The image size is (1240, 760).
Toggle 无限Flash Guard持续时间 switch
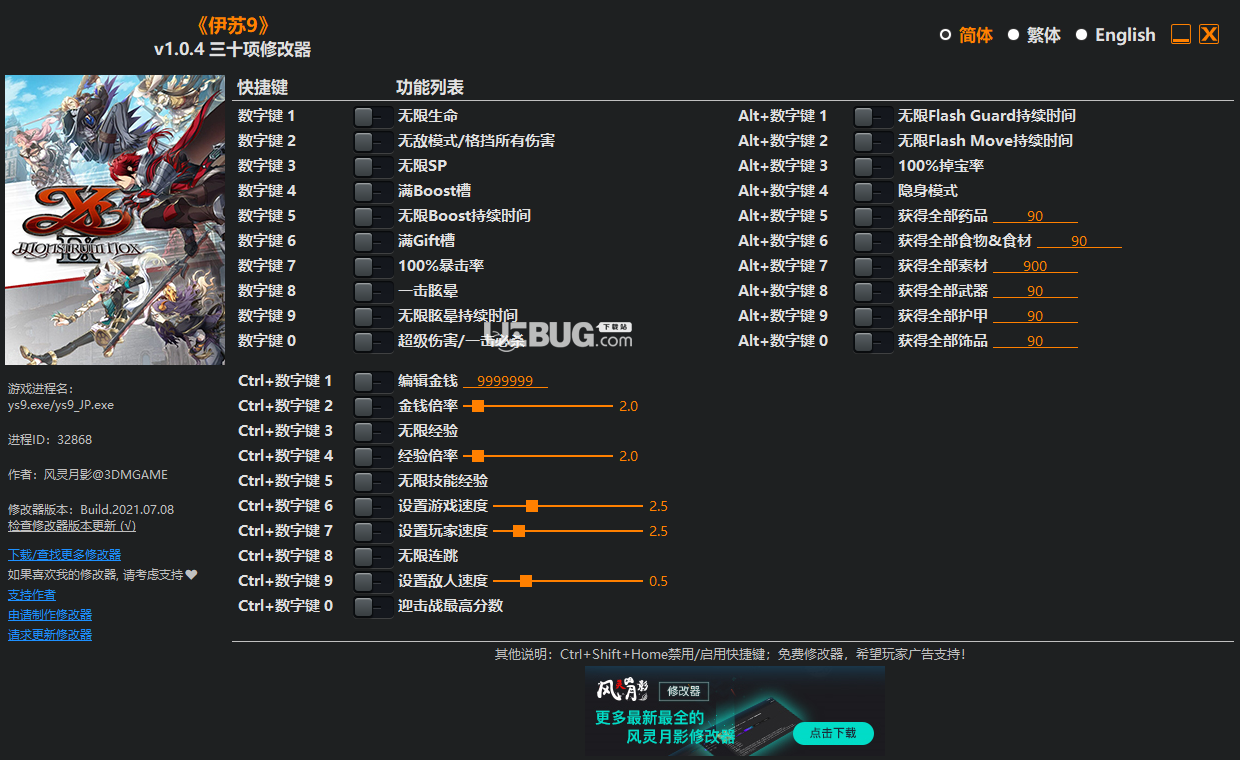(873, 117)
